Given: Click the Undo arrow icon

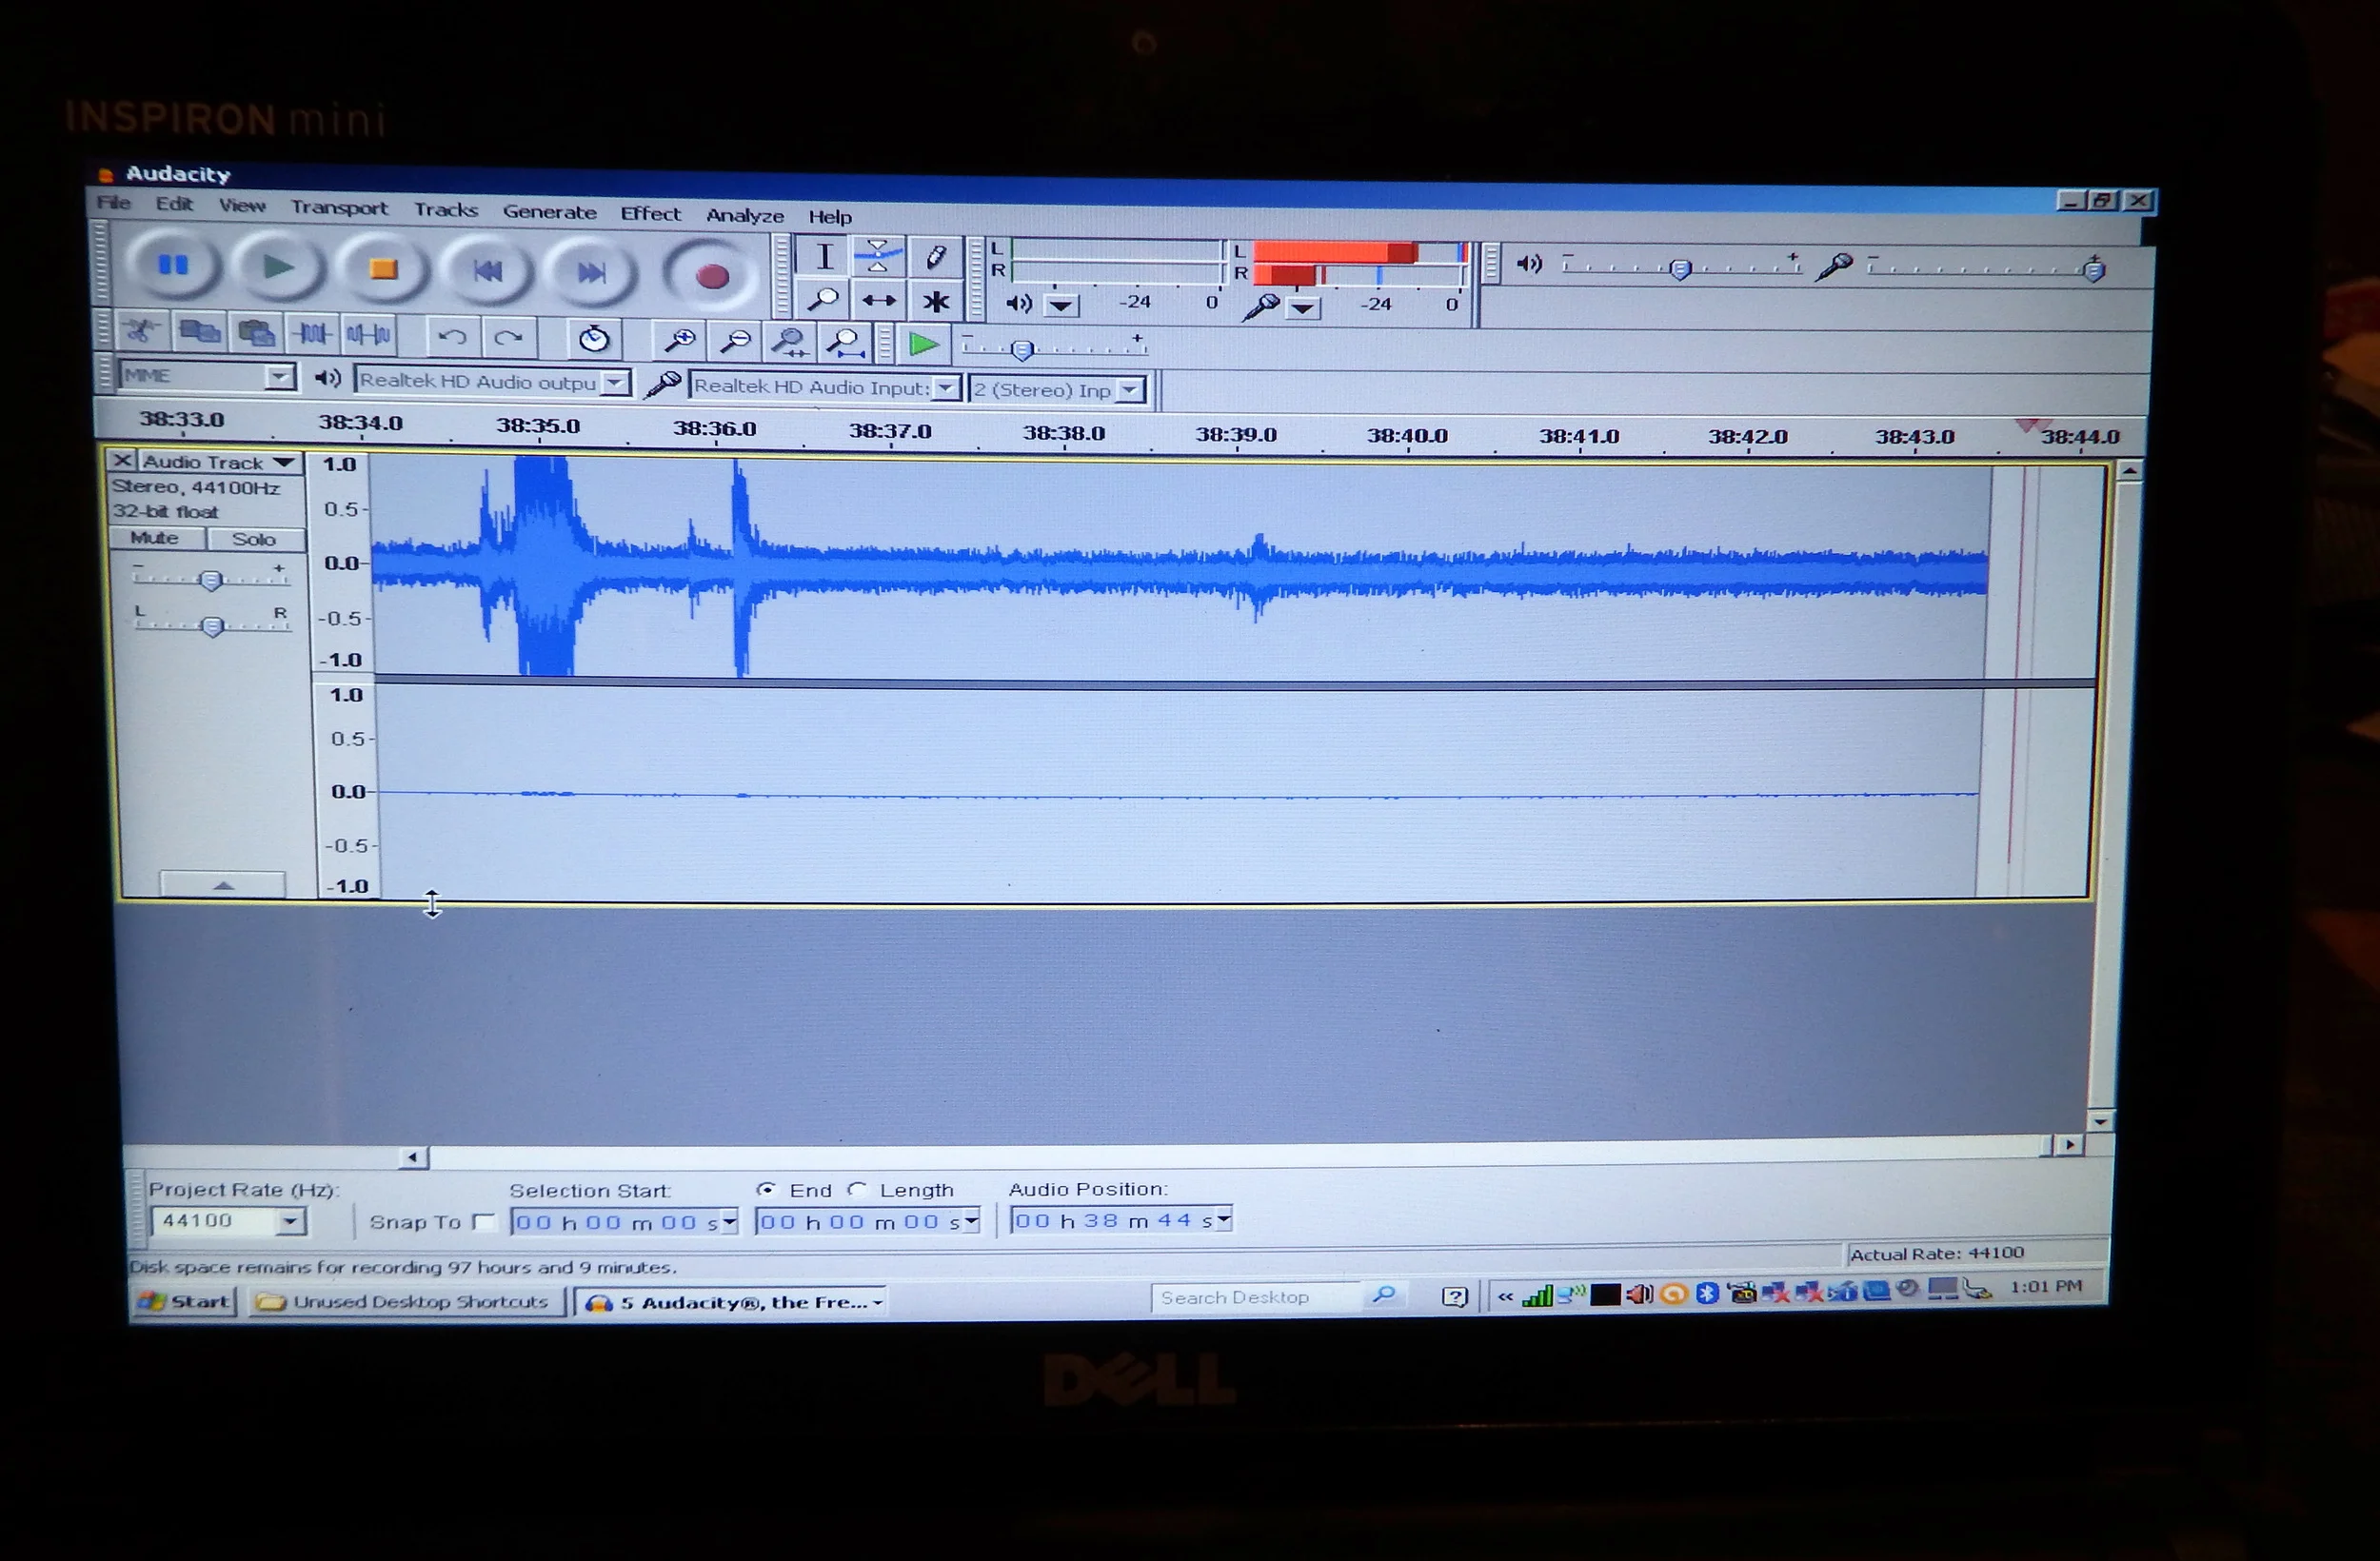Looking at the screenshot, I should [x=453, y=337].
